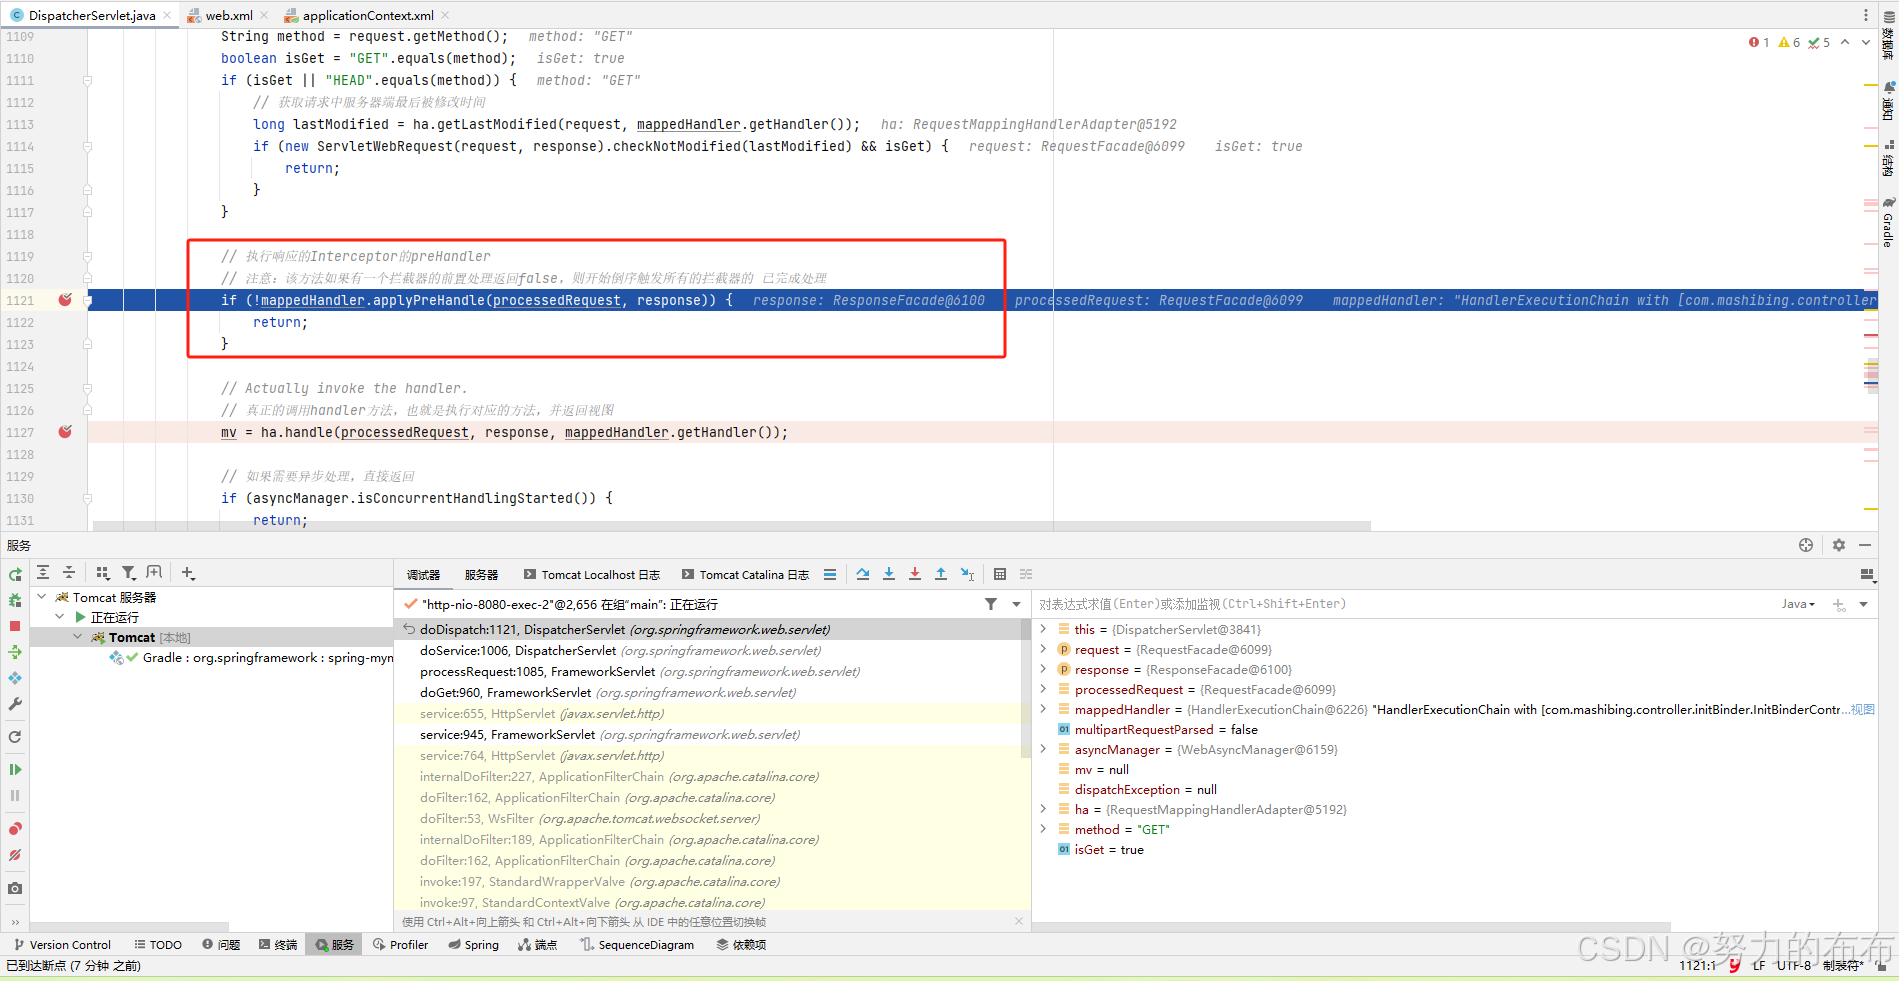Image resolution: width=1899 pixels, height=981 pixels.
Task: Open the debugger layout settings icon
Action: (1866, 574)
